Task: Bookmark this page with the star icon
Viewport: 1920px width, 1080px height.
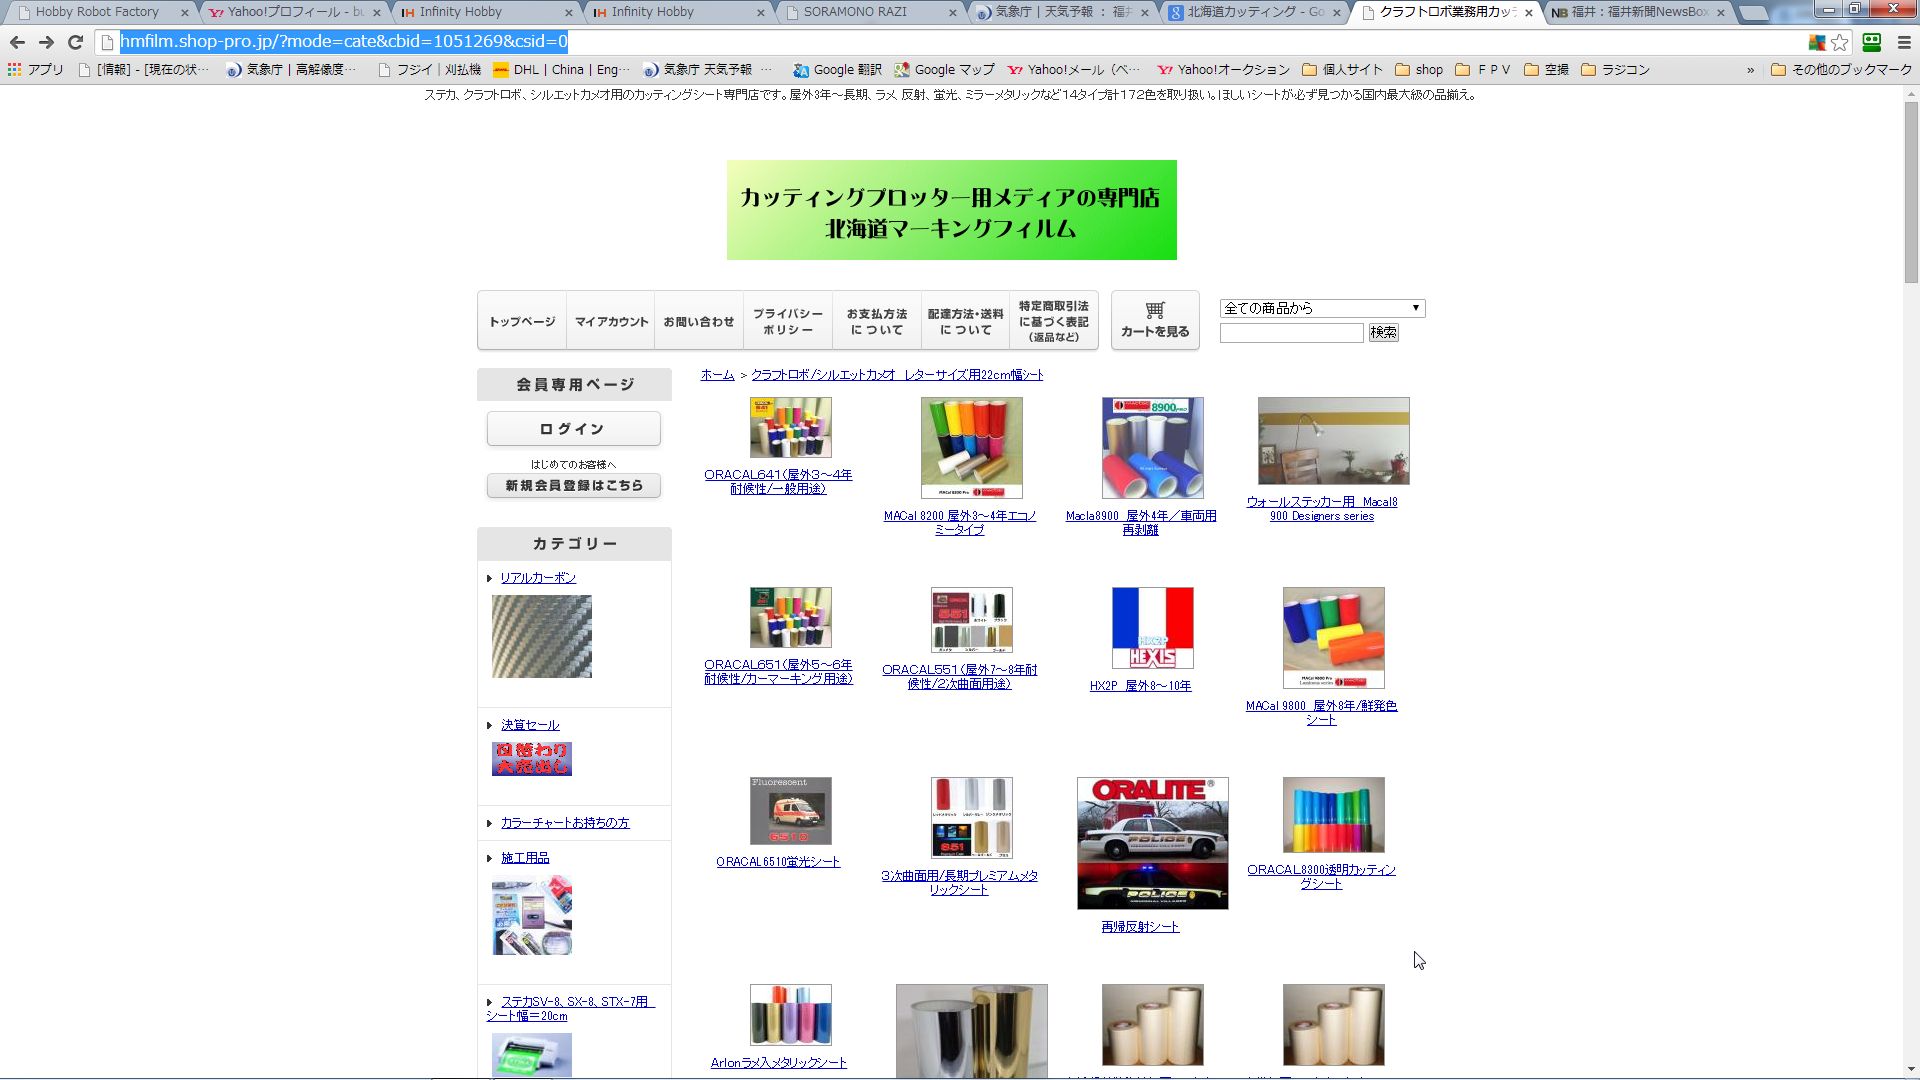Action: click(1840, 42)
